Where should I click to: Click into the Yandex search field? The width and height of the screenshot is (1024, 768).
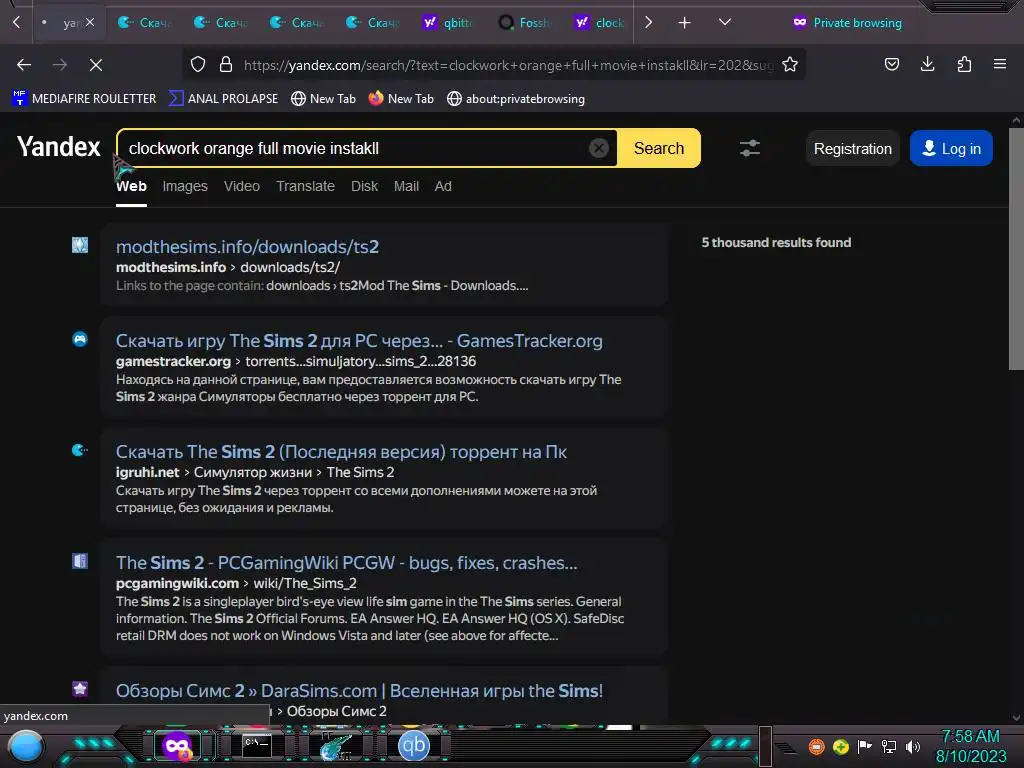[x=356, y=148]
